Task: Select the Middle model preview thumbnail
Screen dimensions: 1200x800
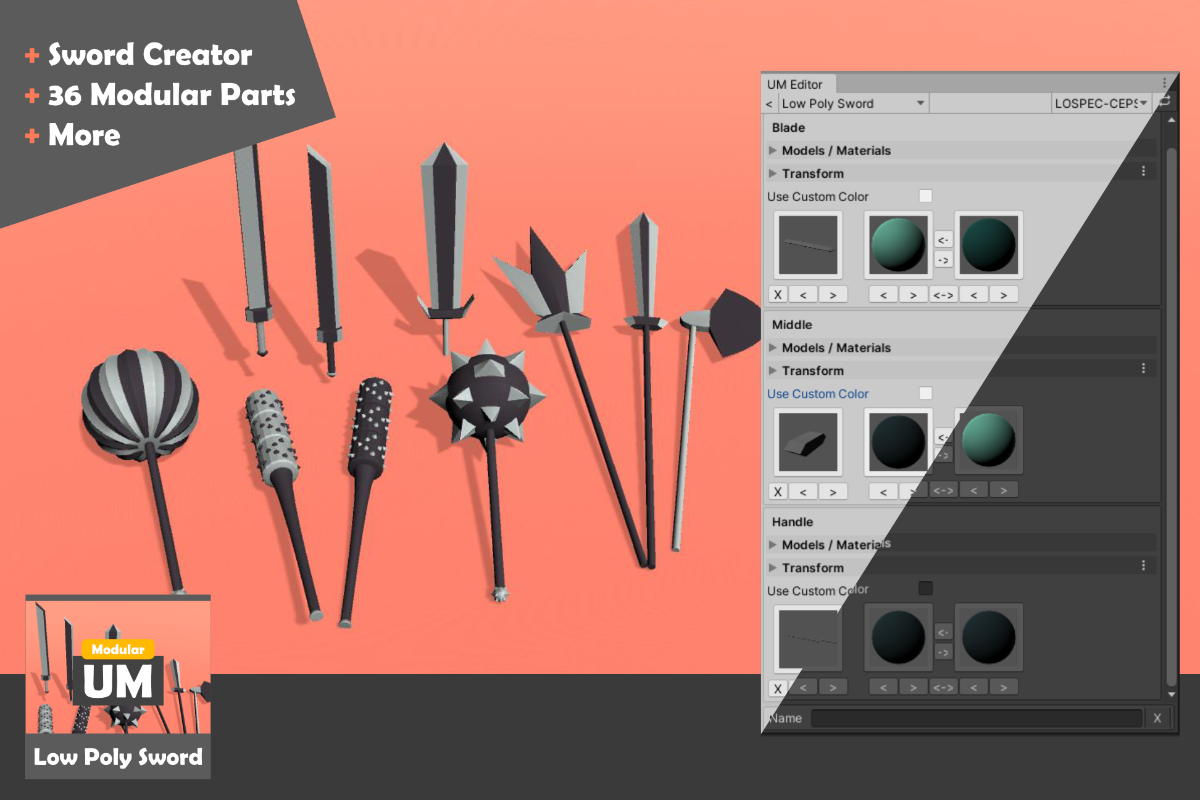Action: (808, 441)
